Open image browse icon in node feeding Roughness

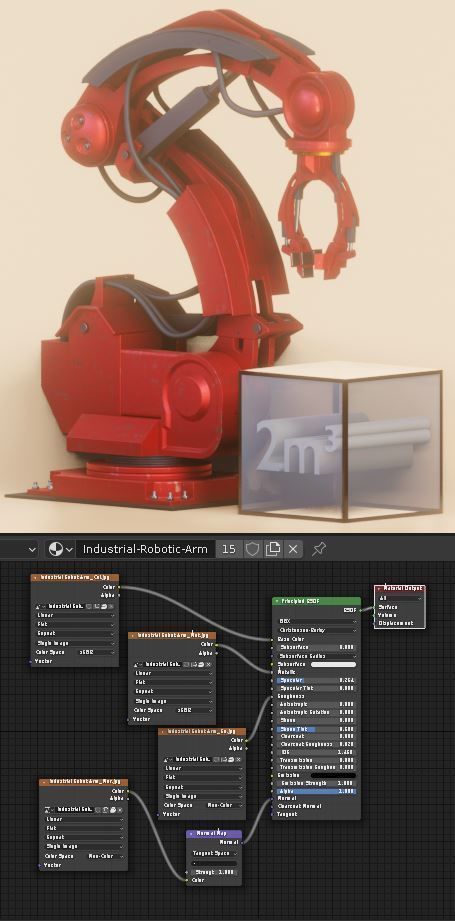(x=167, y=759)
